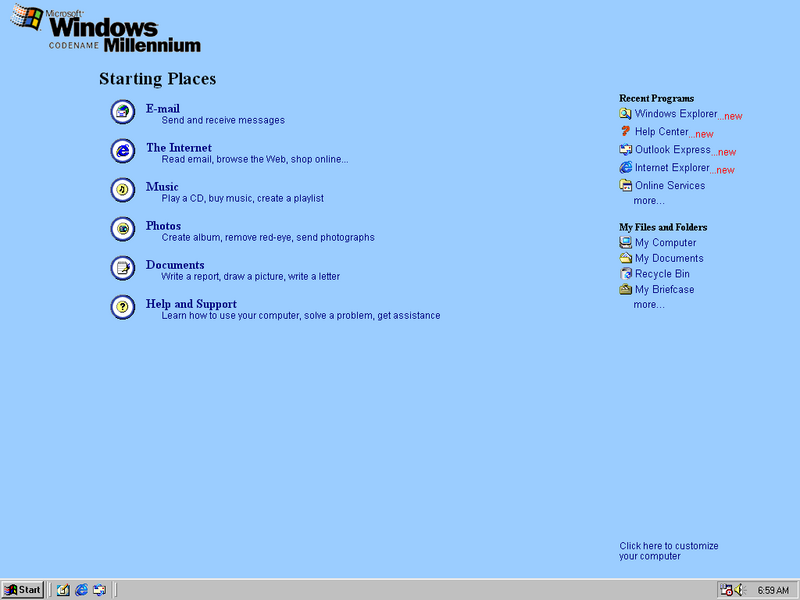Click the Documents notepad round icon
This screenshot has width=800, height=600.
point(123,268)
